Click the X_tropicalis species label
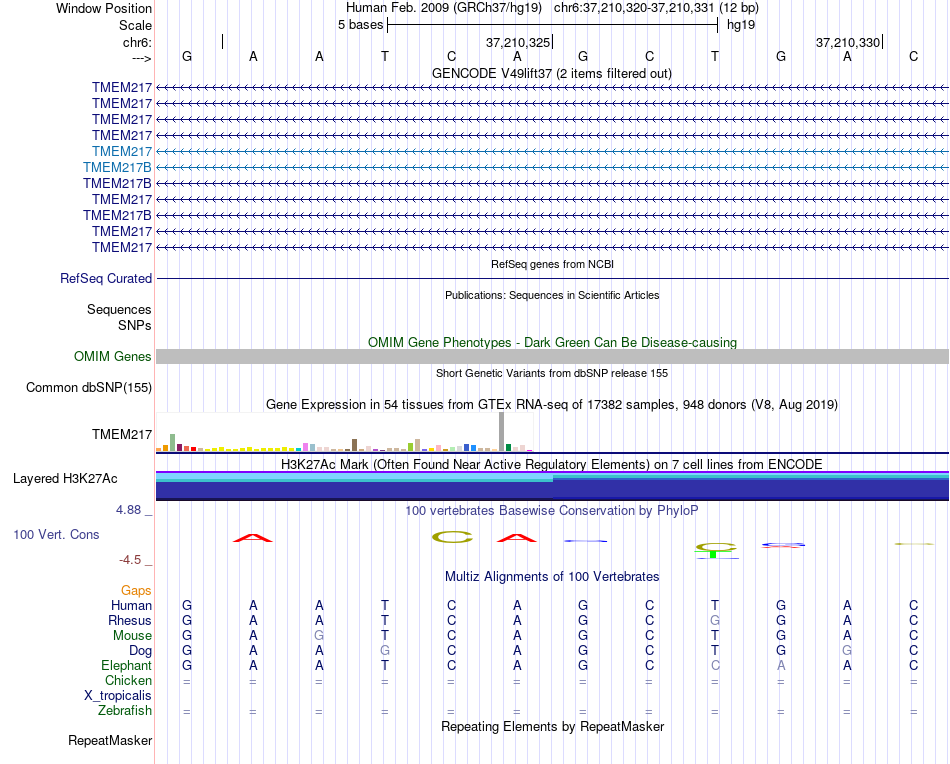 pos(118,696)
